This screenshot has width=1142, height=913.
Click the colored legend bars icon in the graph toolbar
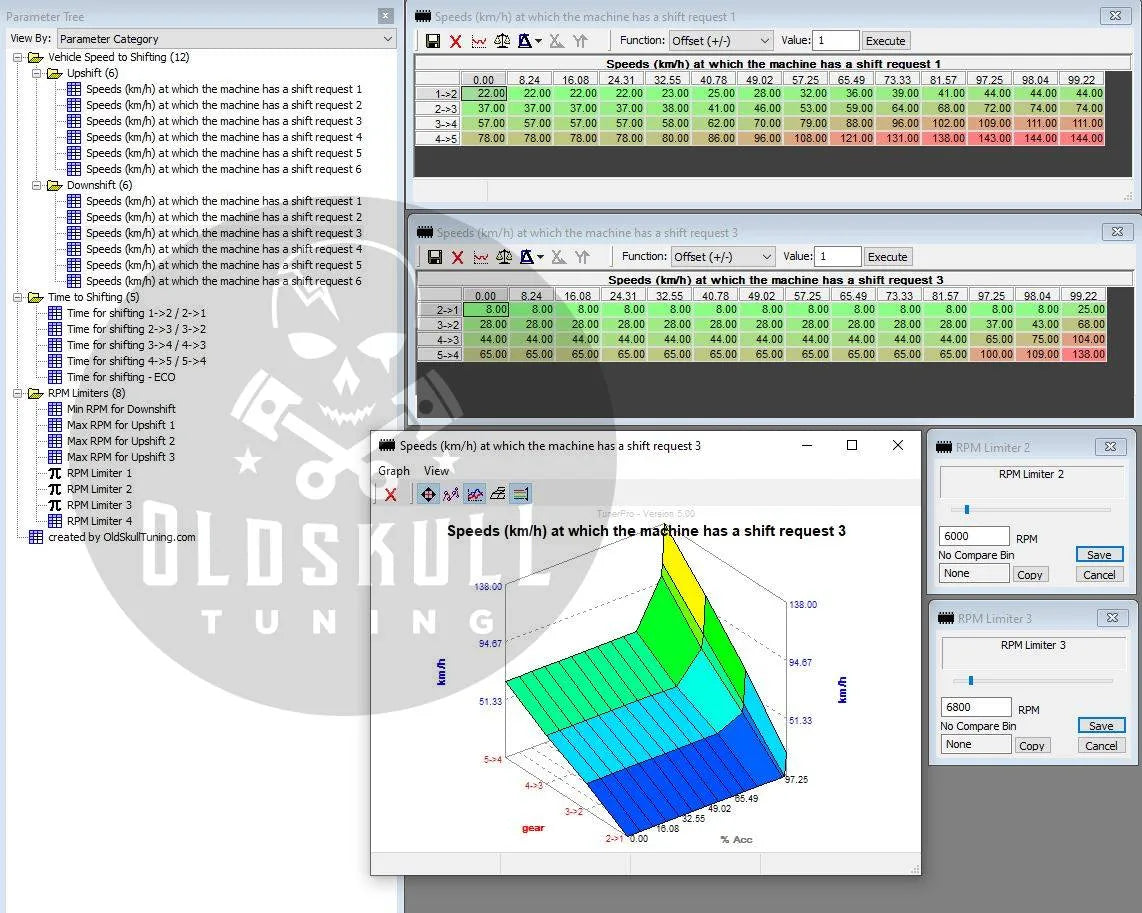(x=520, y=494)
